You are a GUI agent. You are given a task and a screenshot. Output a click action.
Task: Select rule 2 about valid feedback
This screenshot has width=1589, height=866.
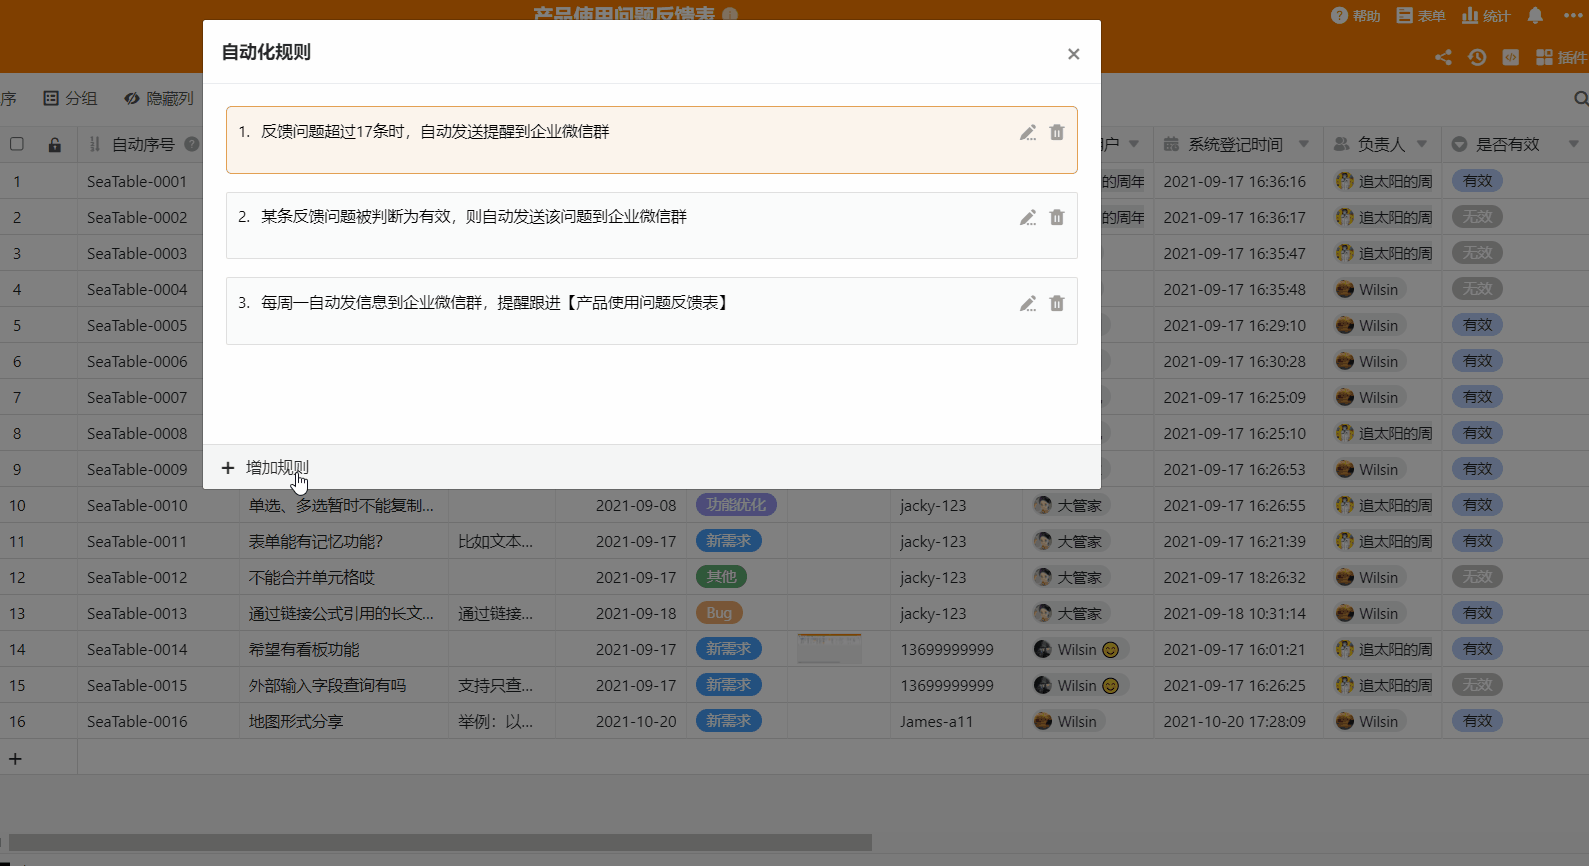652,225
